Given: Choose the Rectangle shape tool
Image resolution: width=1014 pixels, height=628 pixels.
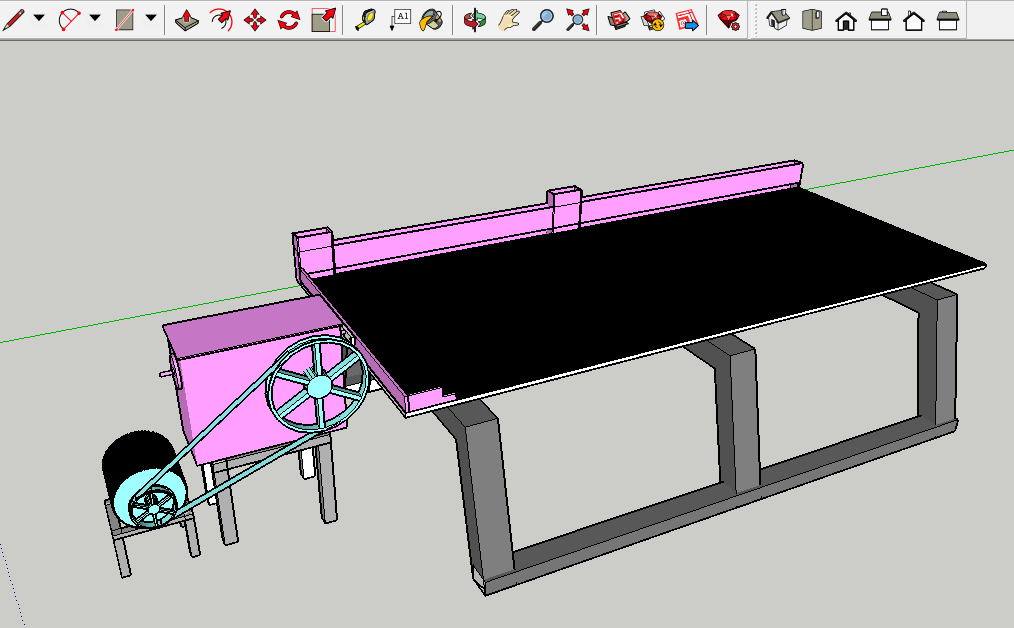Looking at the screenshot, I should [x=125, y=18].
